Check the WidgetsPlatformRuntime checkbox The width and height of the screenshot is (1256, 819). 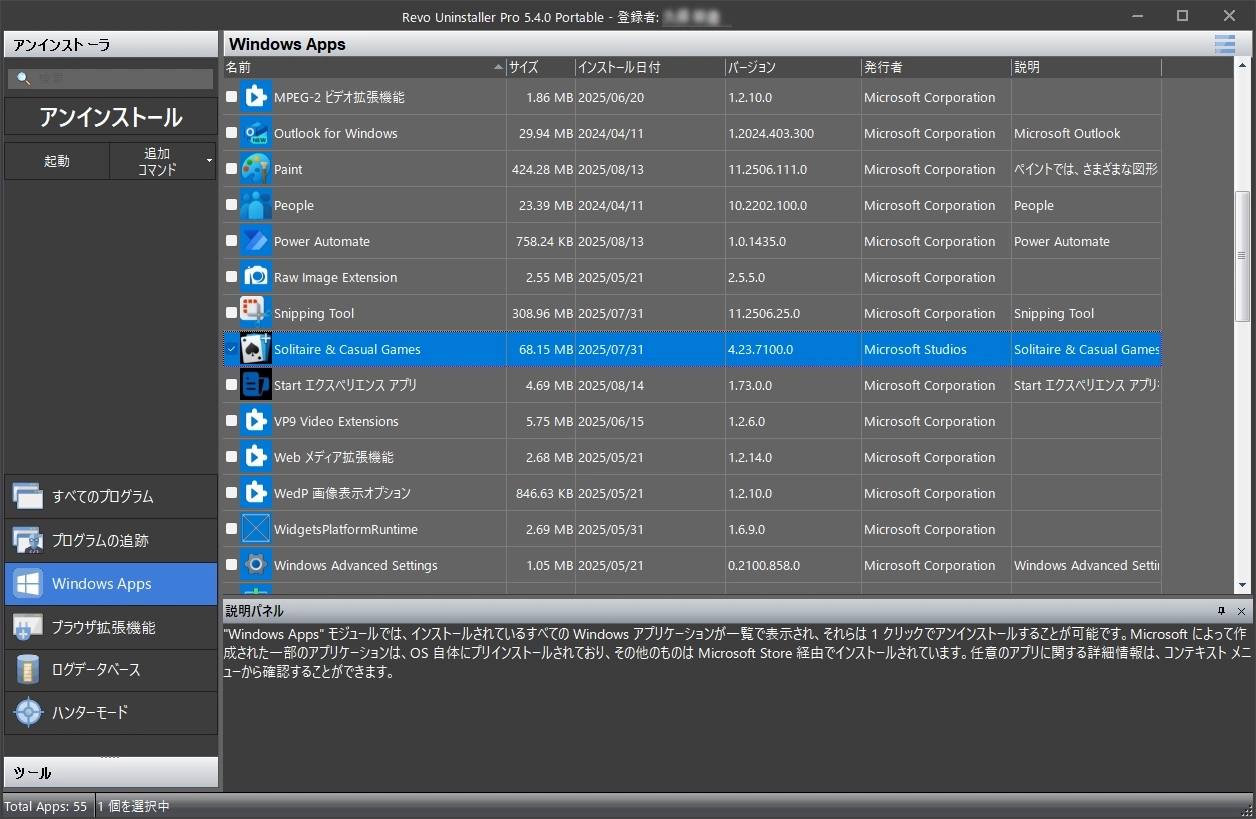pos(232,529)
